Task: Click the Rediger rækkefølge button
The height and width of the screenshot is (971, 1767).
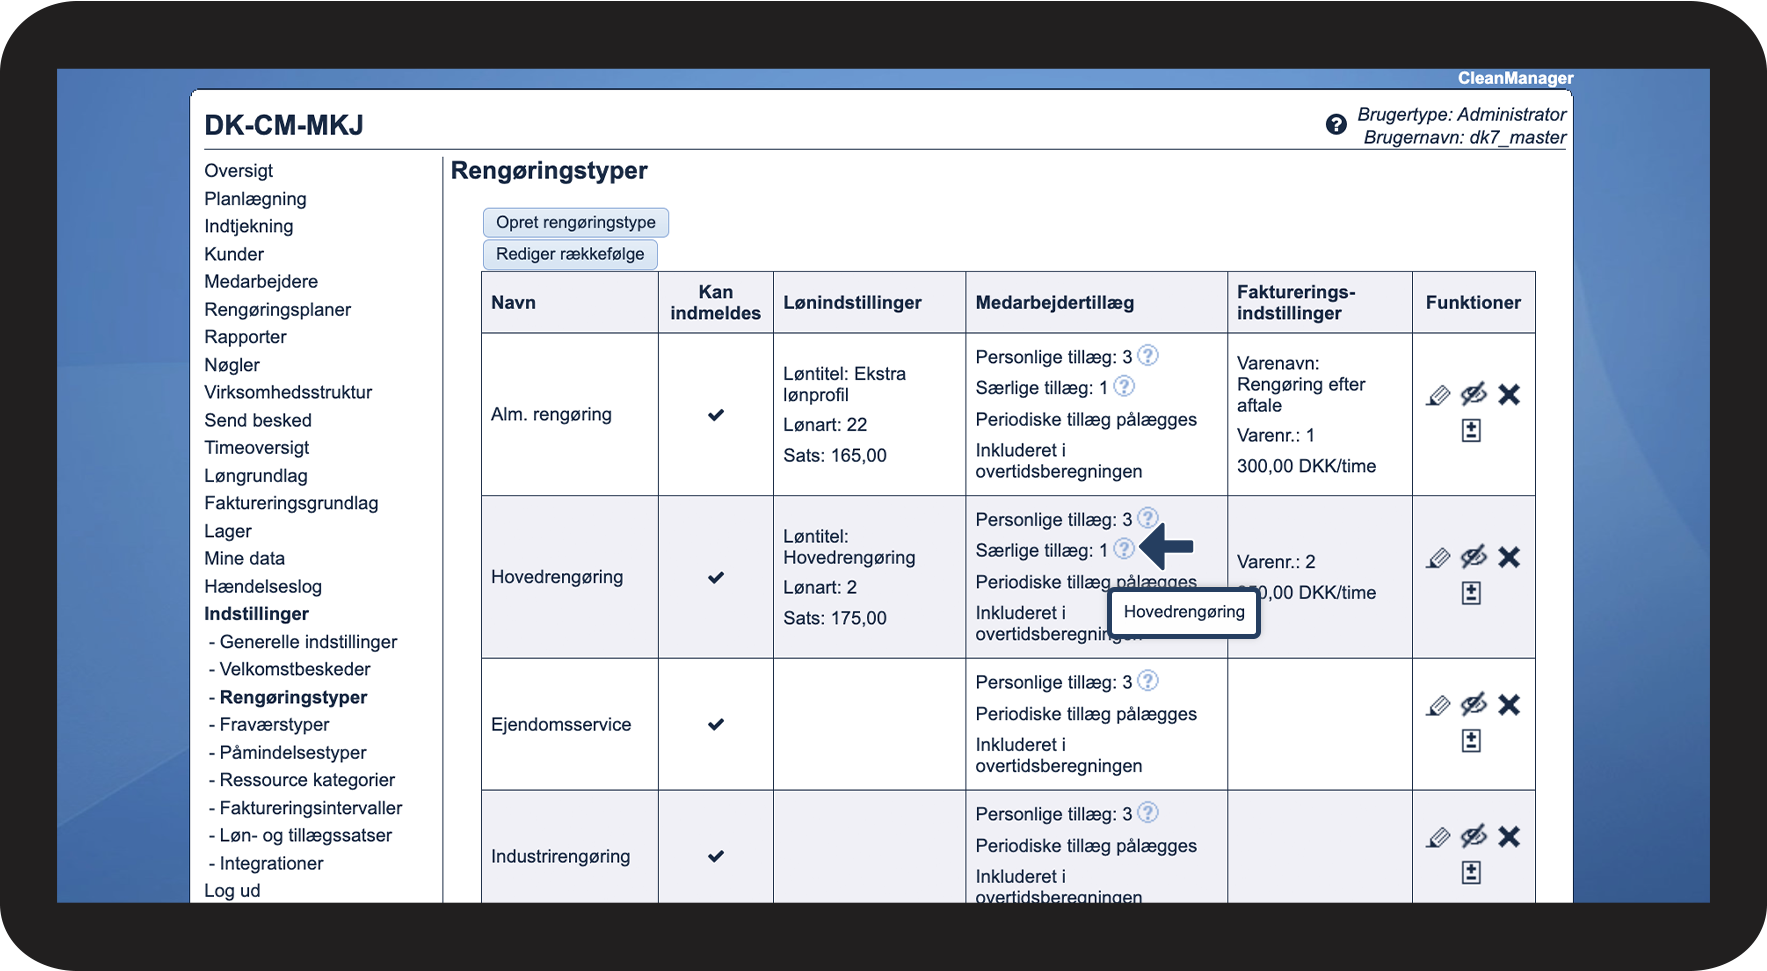Action: point(570,254)
